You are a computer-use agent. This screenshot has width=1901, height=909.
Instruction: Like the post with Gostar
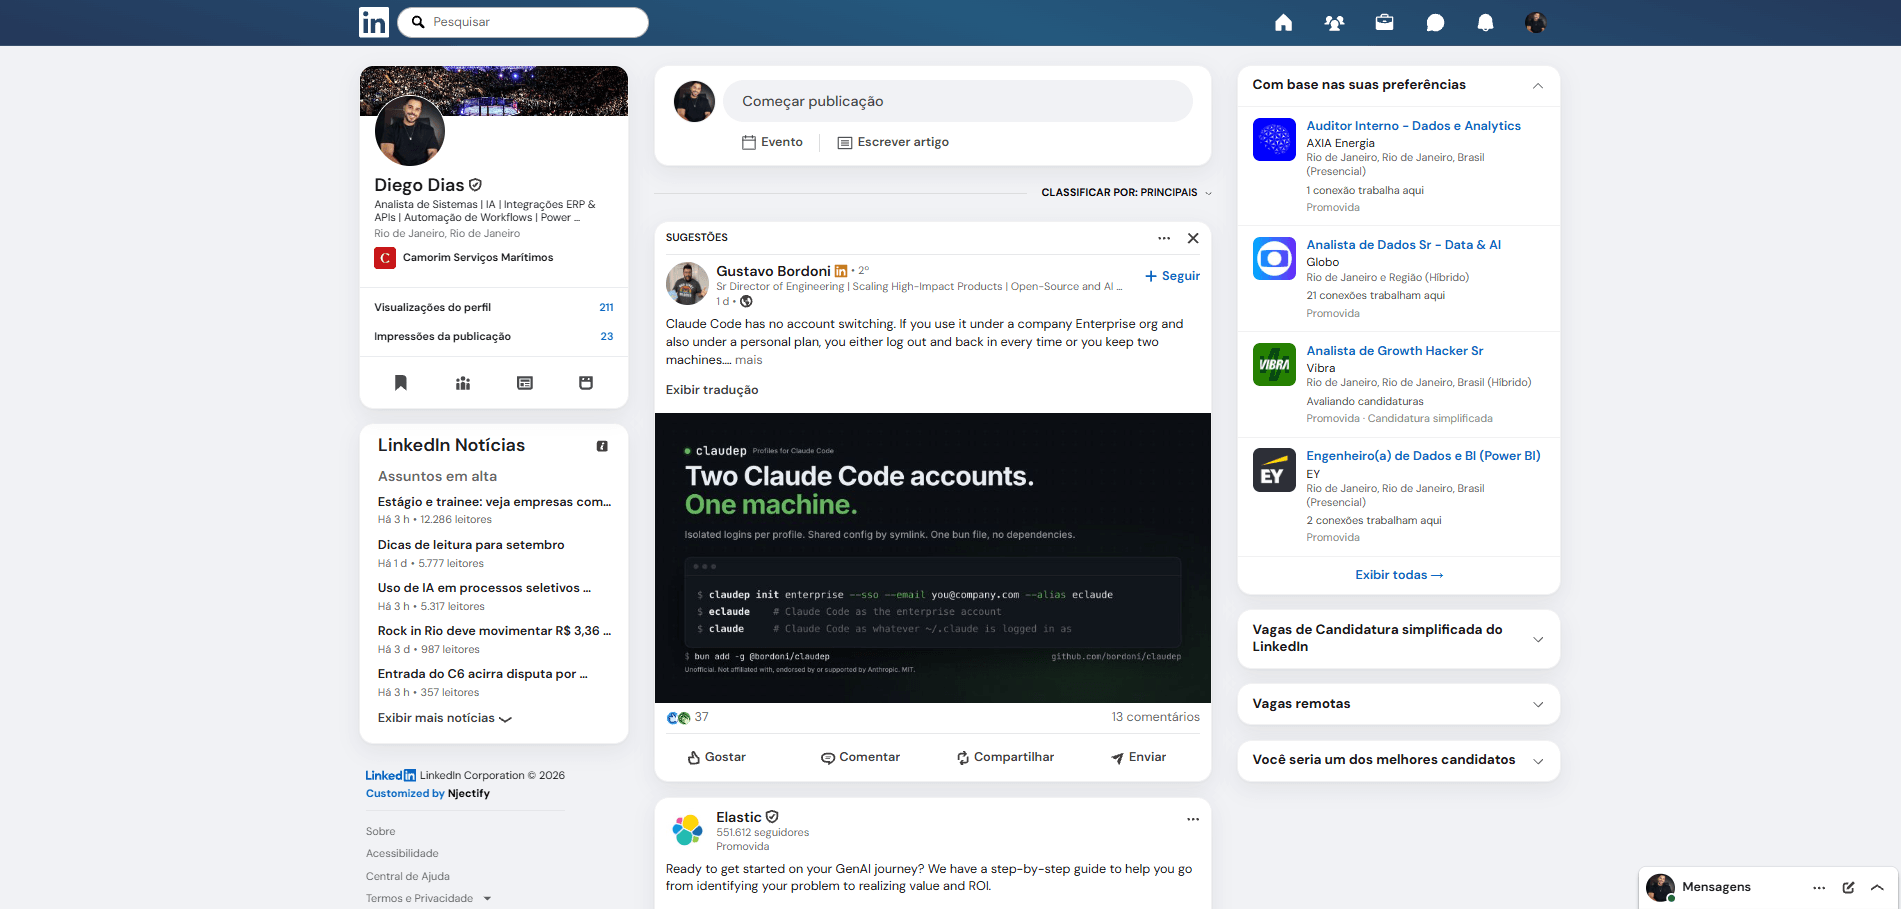pyautogui.click(x=716, y=757)
